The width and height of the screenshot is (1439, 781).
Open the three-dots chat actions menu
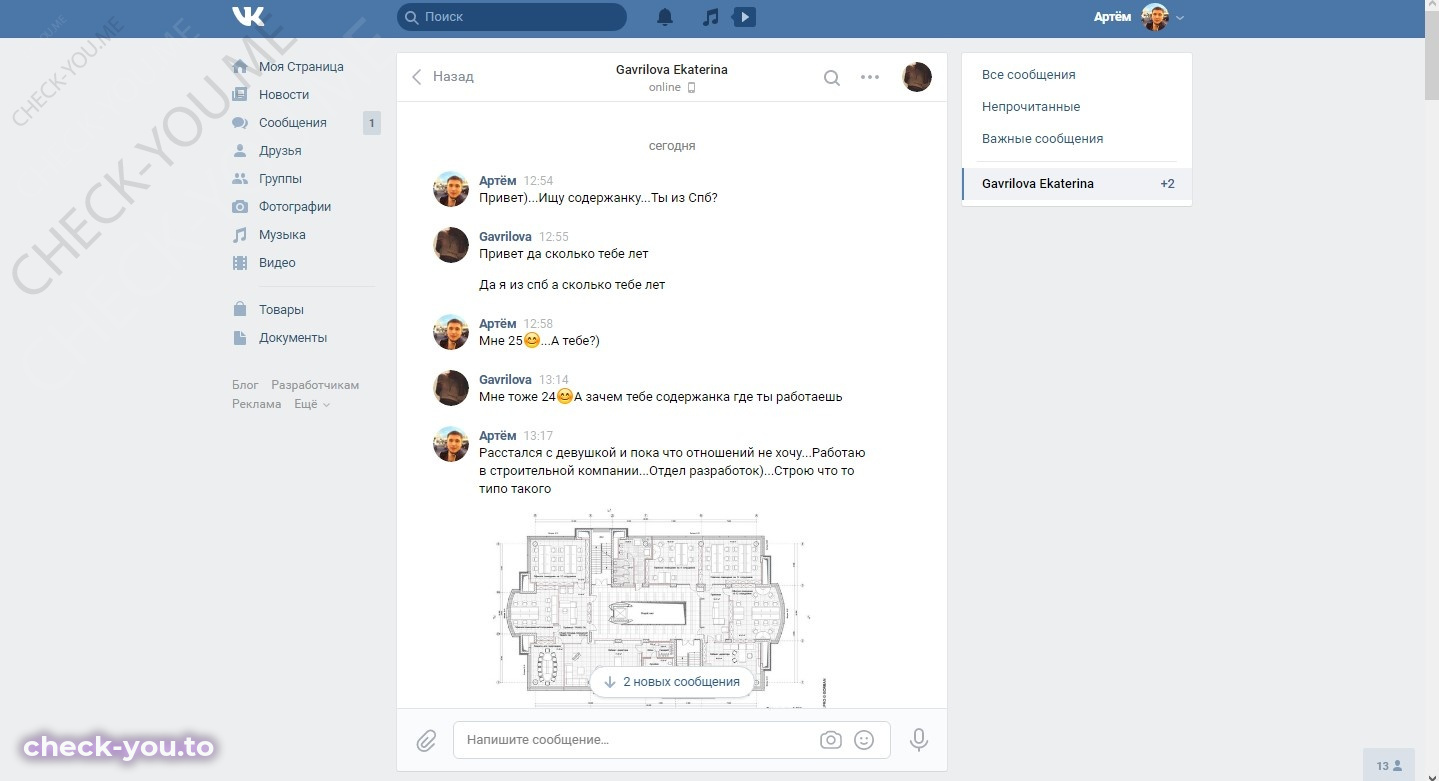click(x=870, y=77)
